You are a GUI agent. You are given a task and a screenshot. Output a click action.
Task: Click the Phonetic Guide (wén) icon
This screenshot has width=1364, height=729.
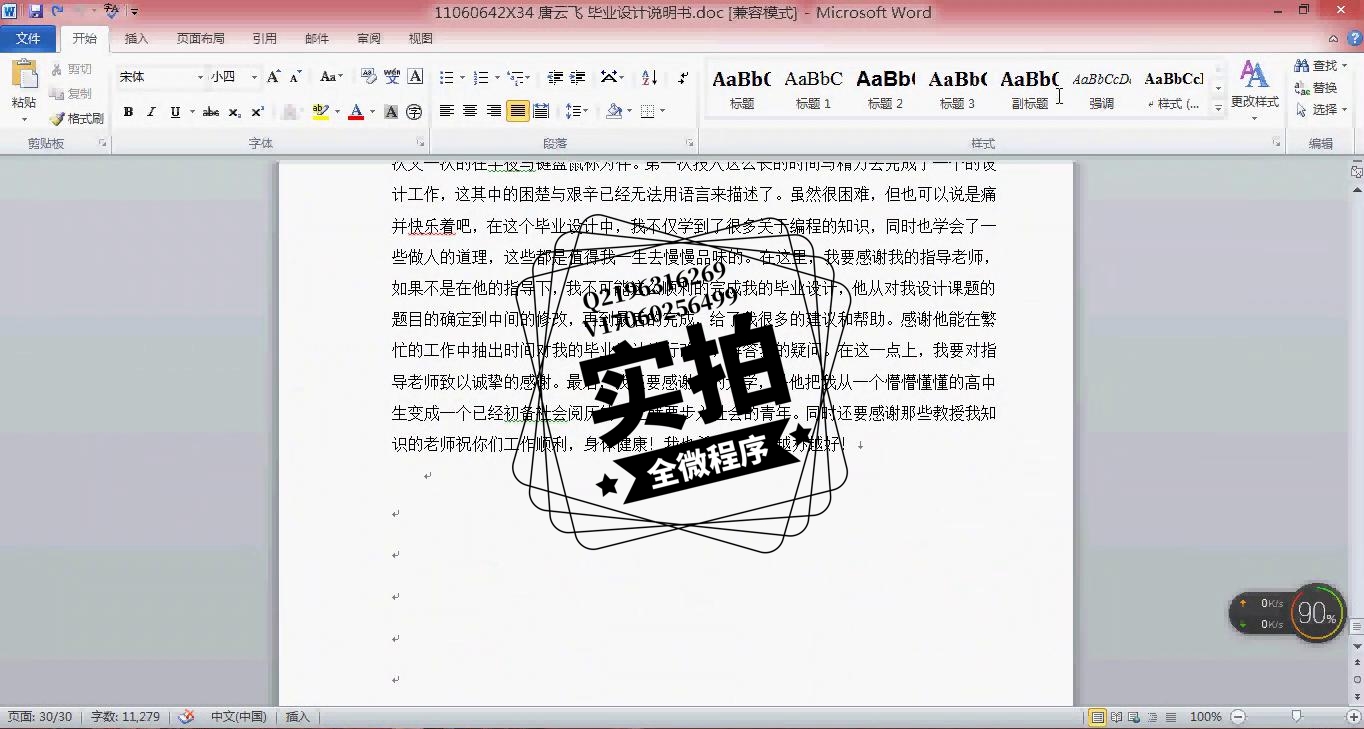pos(392,77)
